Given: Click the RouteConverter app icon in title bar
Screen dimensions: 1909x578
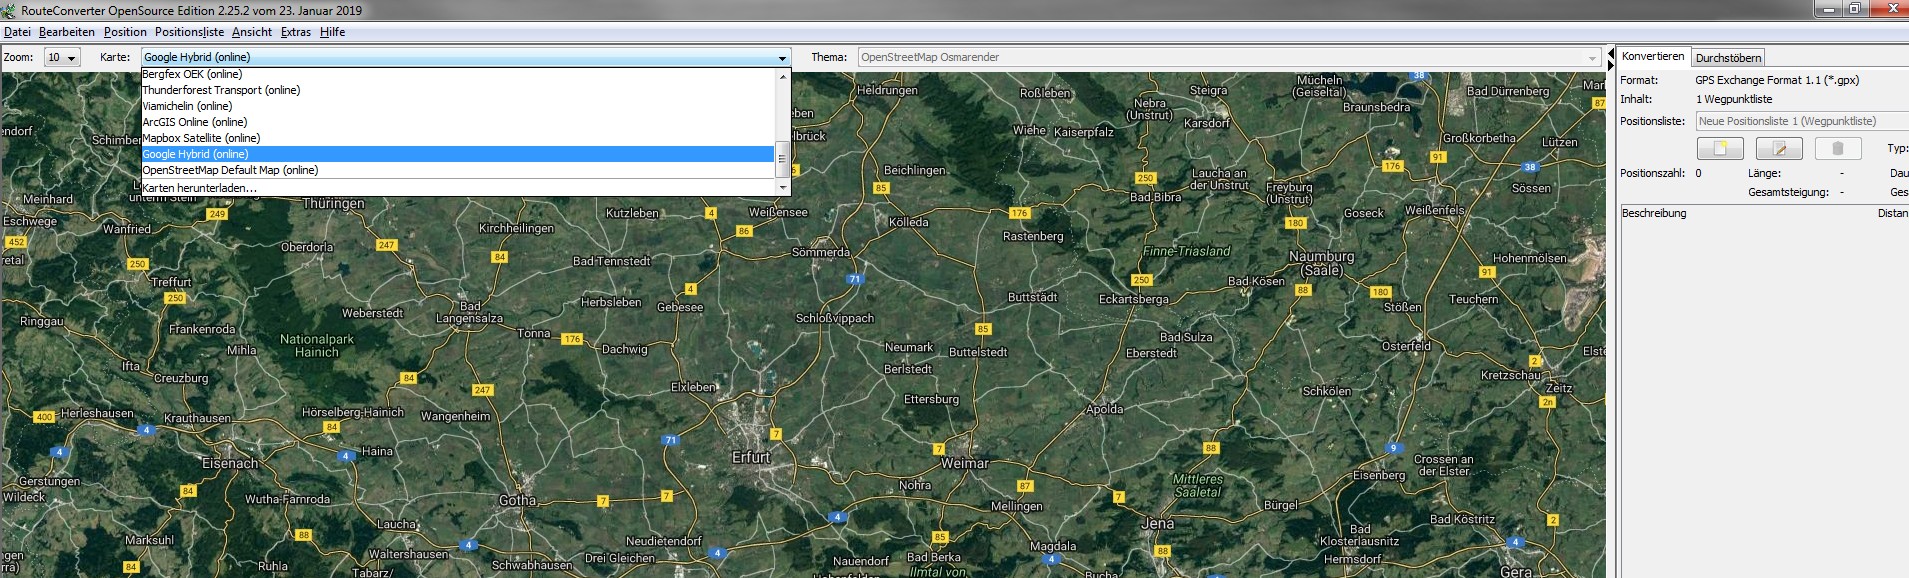Looking at the screenshot, I should point(10,10).
